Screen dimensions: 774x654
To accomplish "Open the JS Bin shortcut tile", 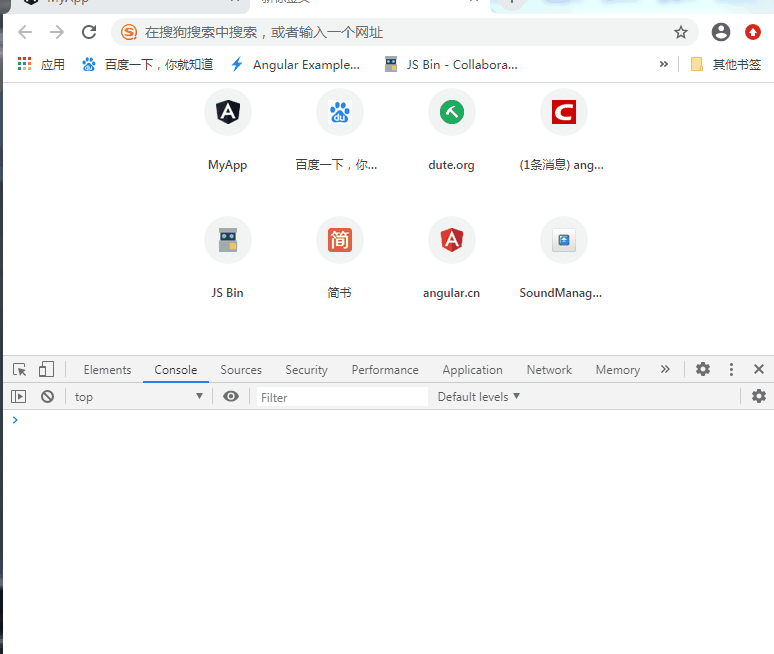I will (228, 240).
